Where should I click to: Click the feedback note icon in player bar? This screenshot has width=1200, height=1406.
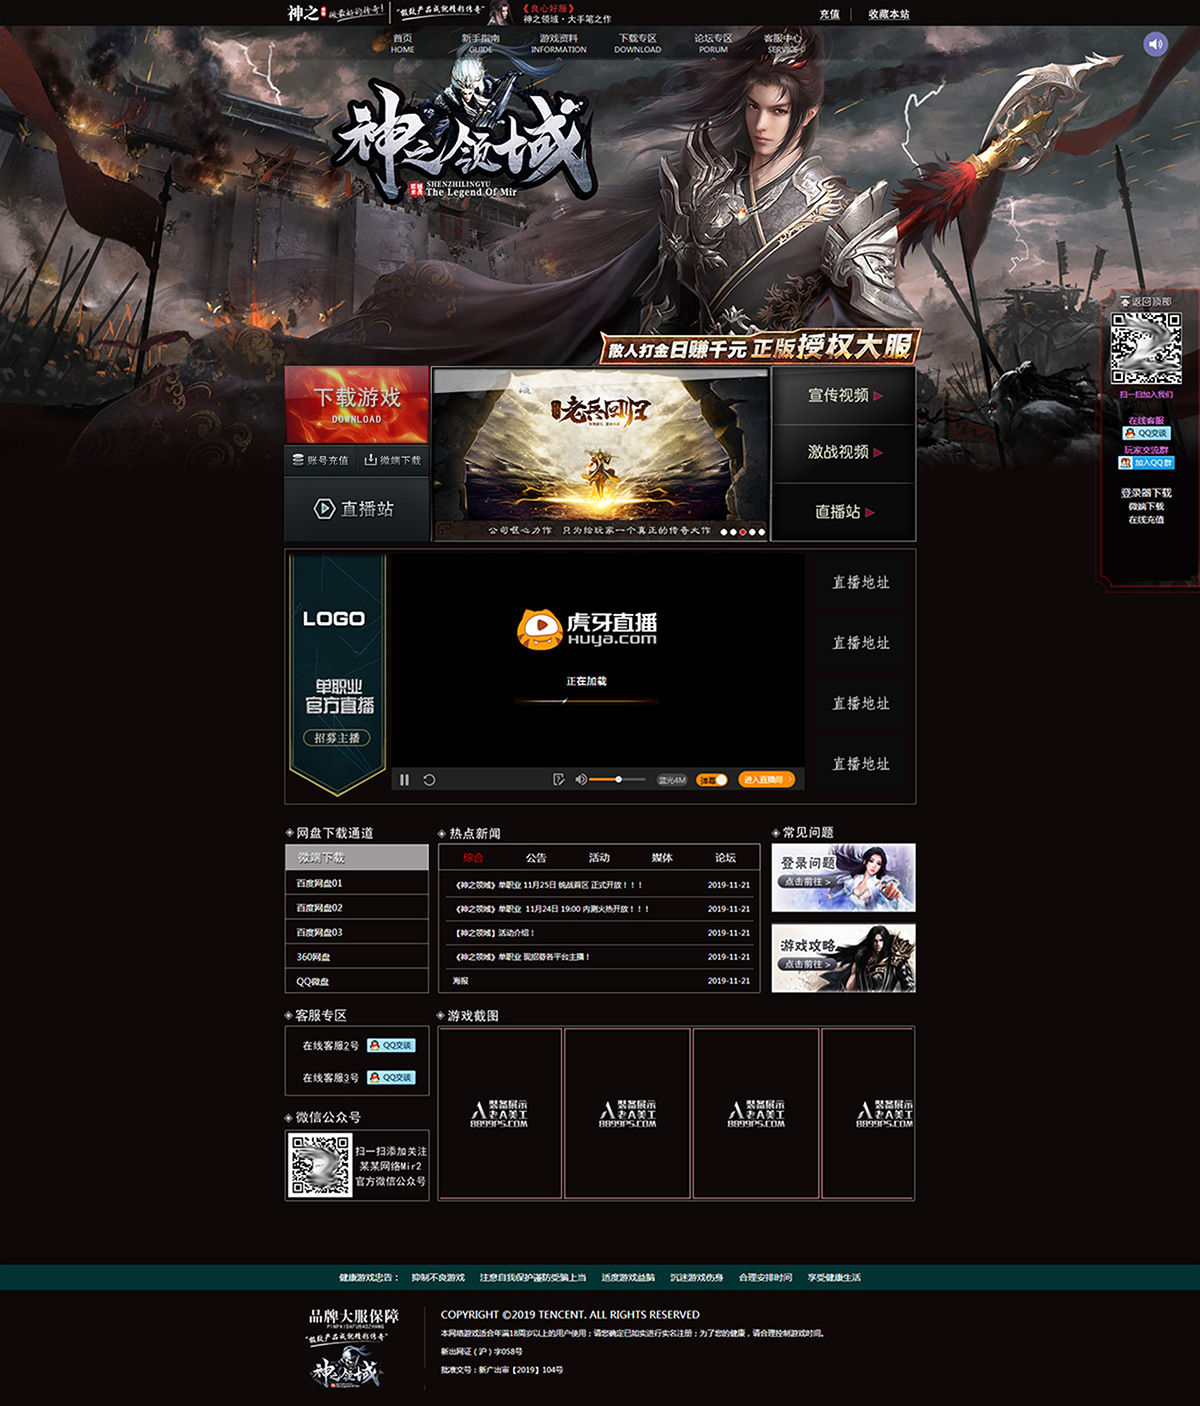click(x=558, y=780)
